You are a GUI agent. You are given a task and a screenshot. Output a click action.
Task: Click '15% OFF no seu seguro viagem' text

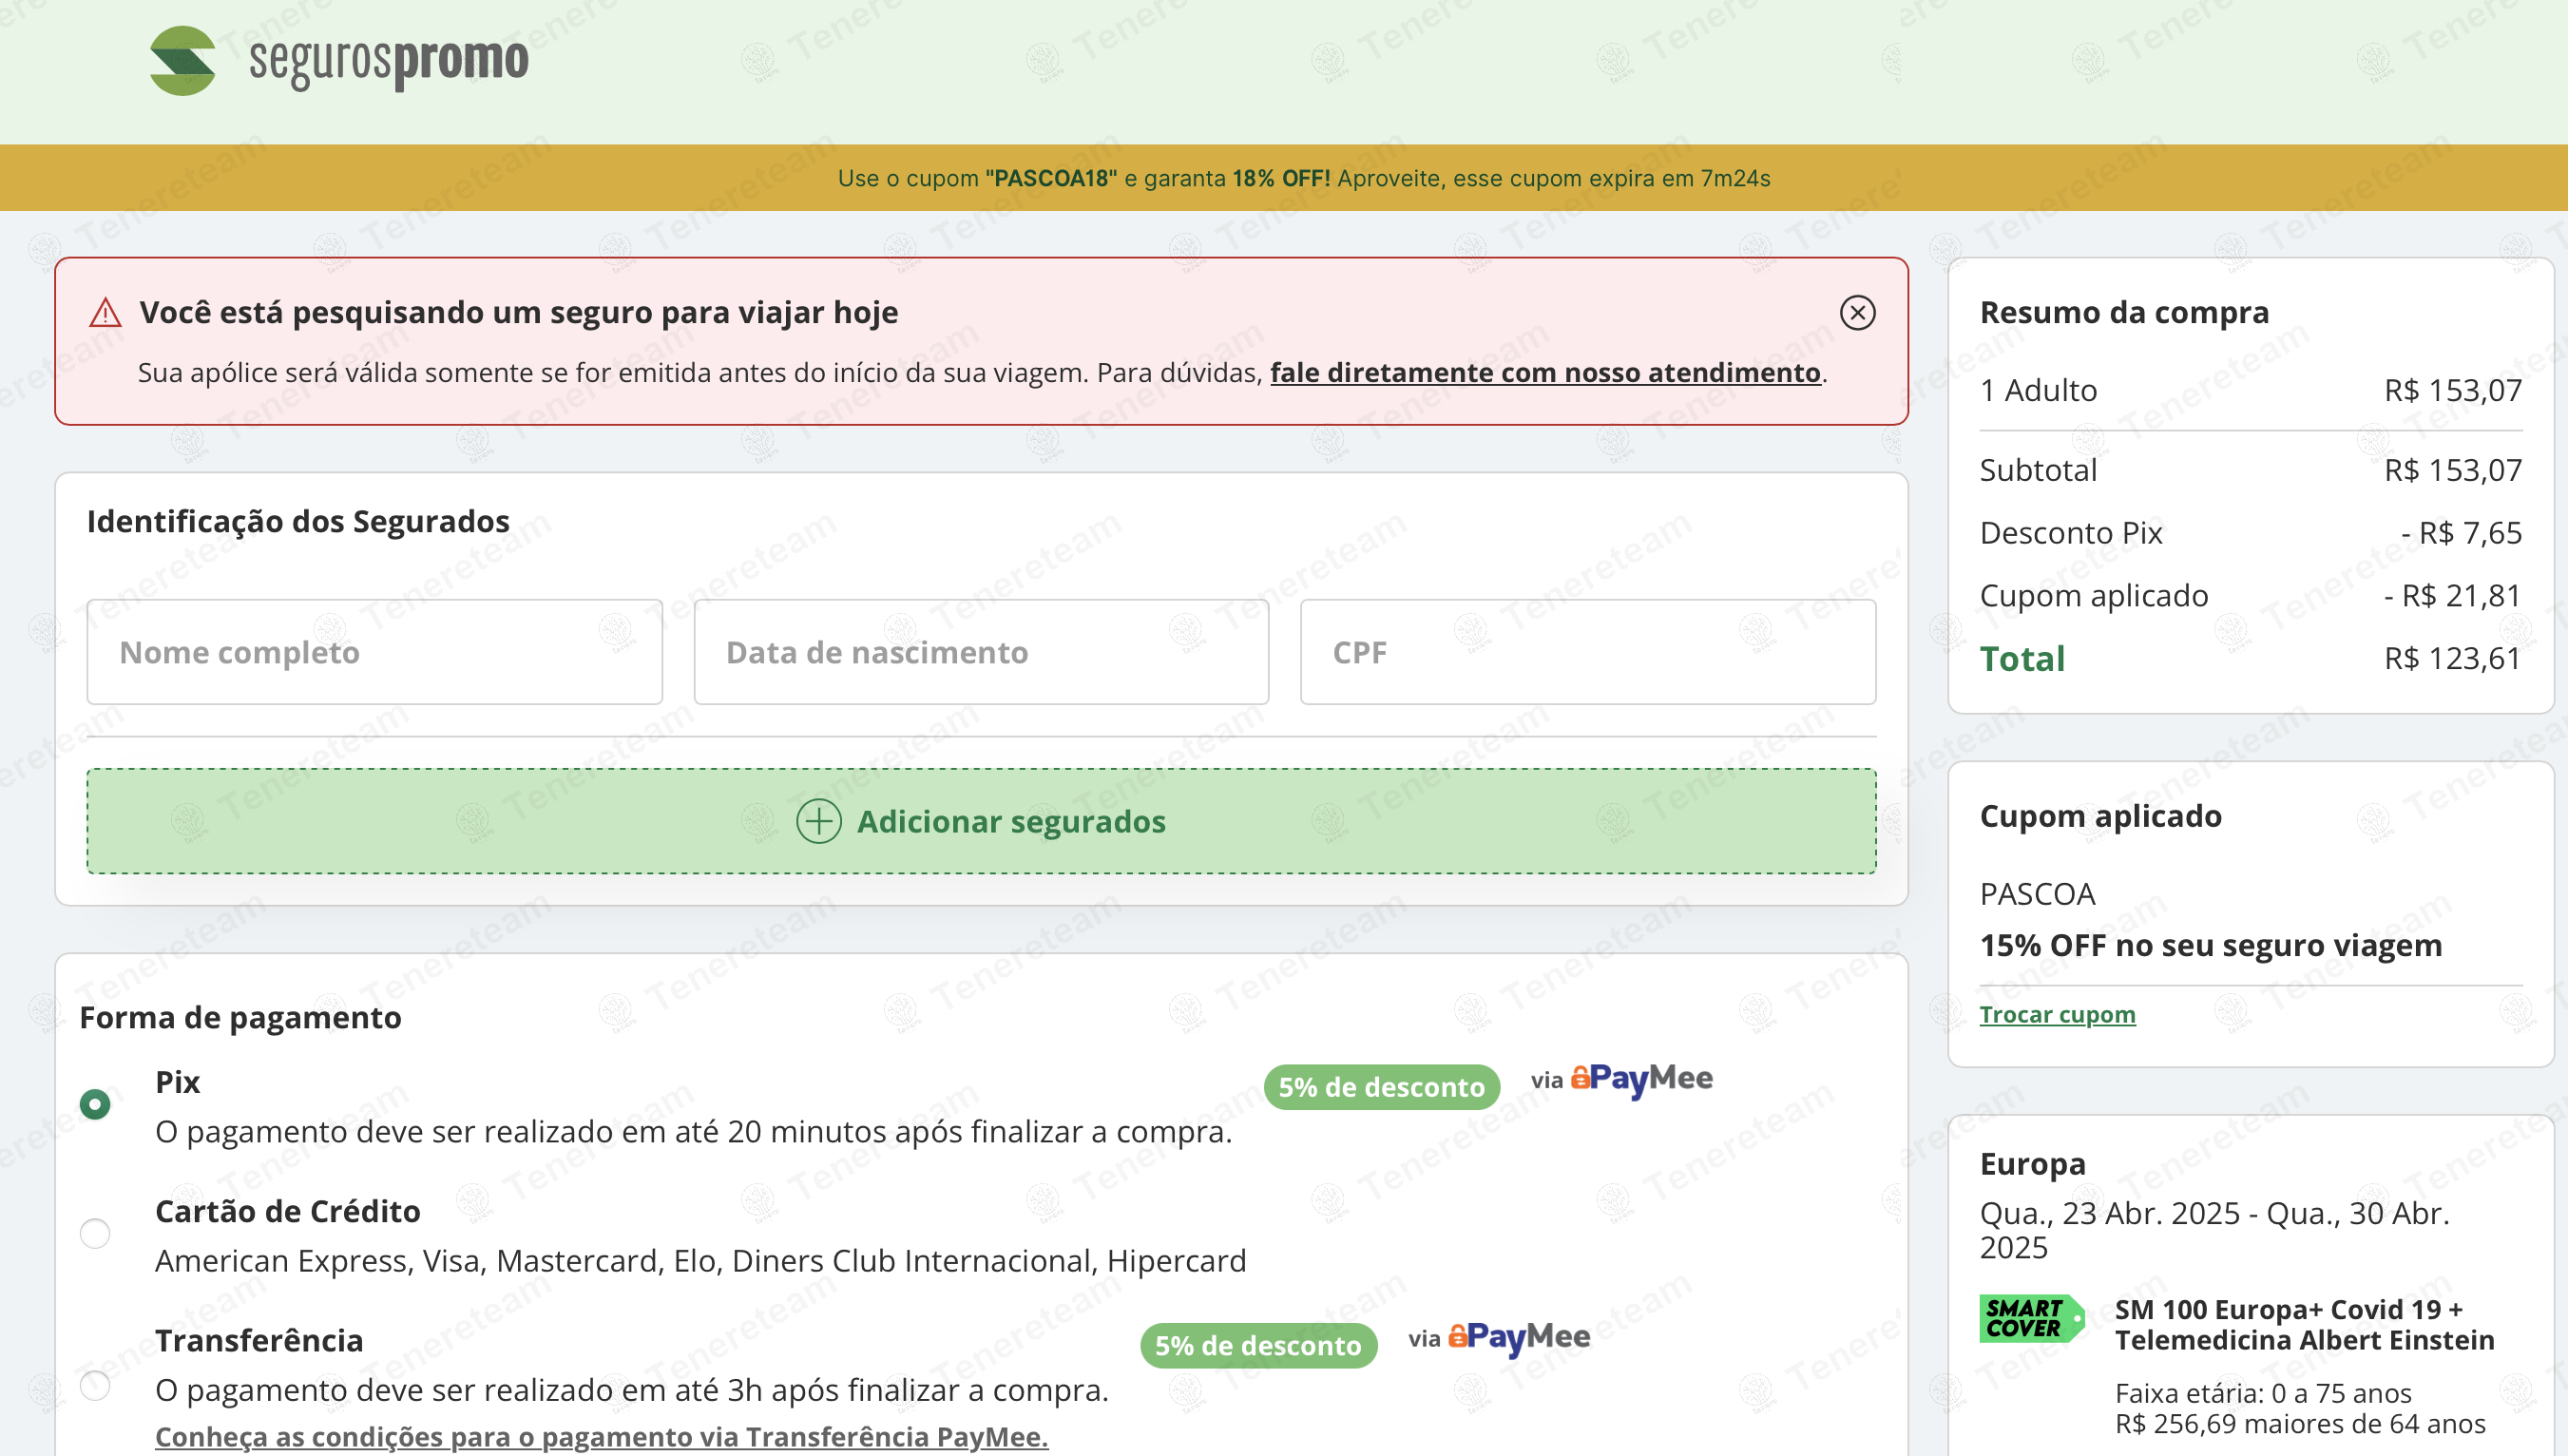pyautogui.click(x=2210, y=945)
